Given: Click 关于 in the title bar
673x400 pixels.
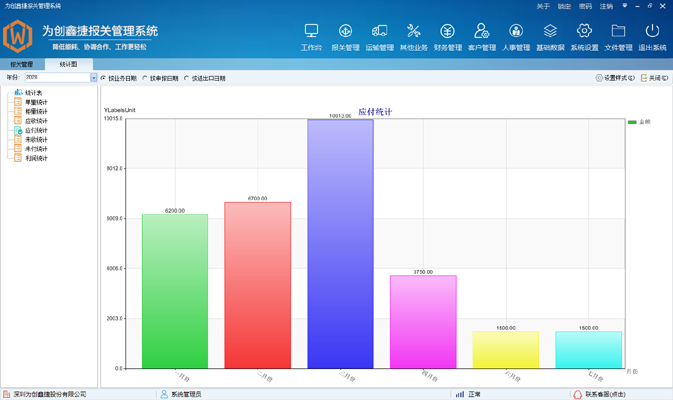Looking at the screenshot, I should pos(543,6).
